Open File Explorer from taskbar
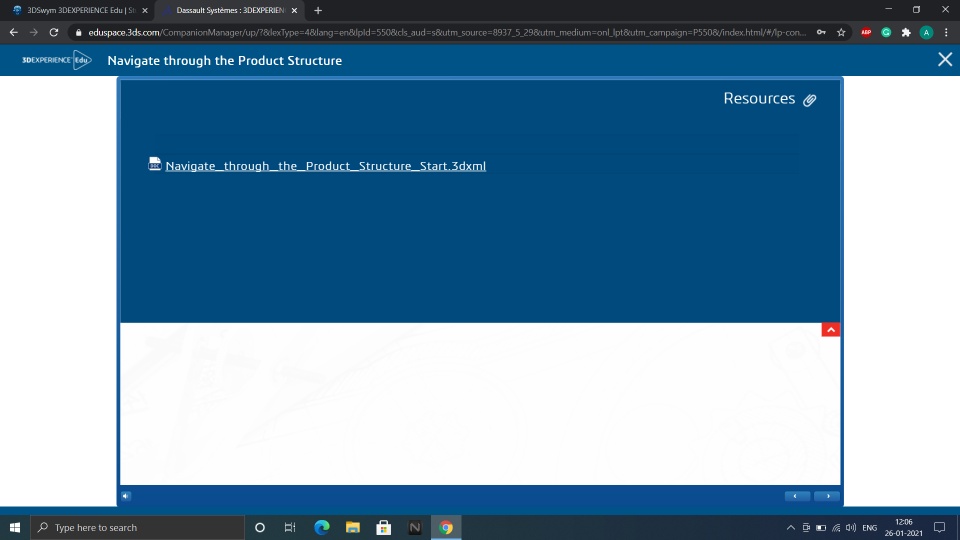 (353, 527)
